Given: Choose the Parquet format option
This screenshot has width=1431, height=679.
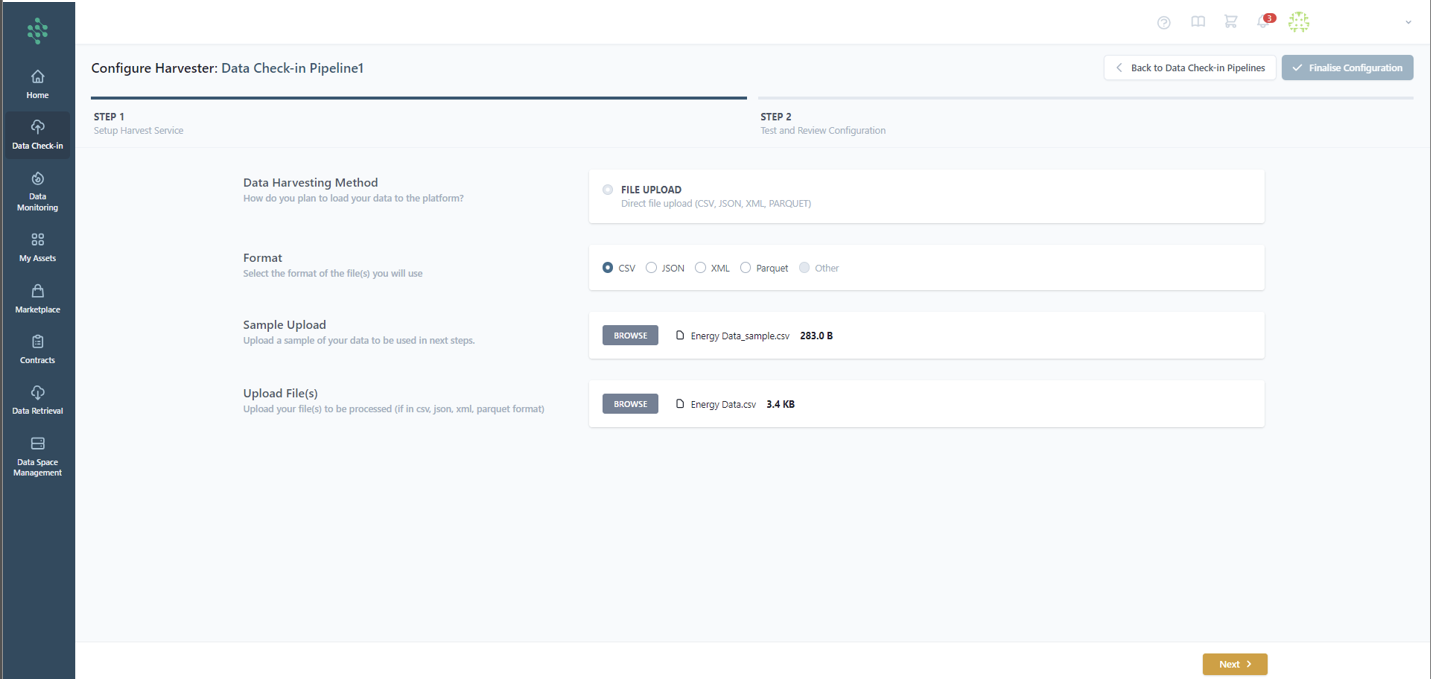Looking at the screenshot, I should (745, 268).
